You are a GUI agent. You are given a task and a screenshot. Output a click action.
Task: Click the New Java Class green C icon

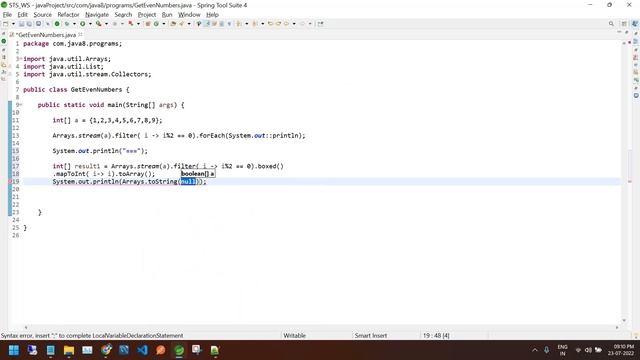[156, 24]
